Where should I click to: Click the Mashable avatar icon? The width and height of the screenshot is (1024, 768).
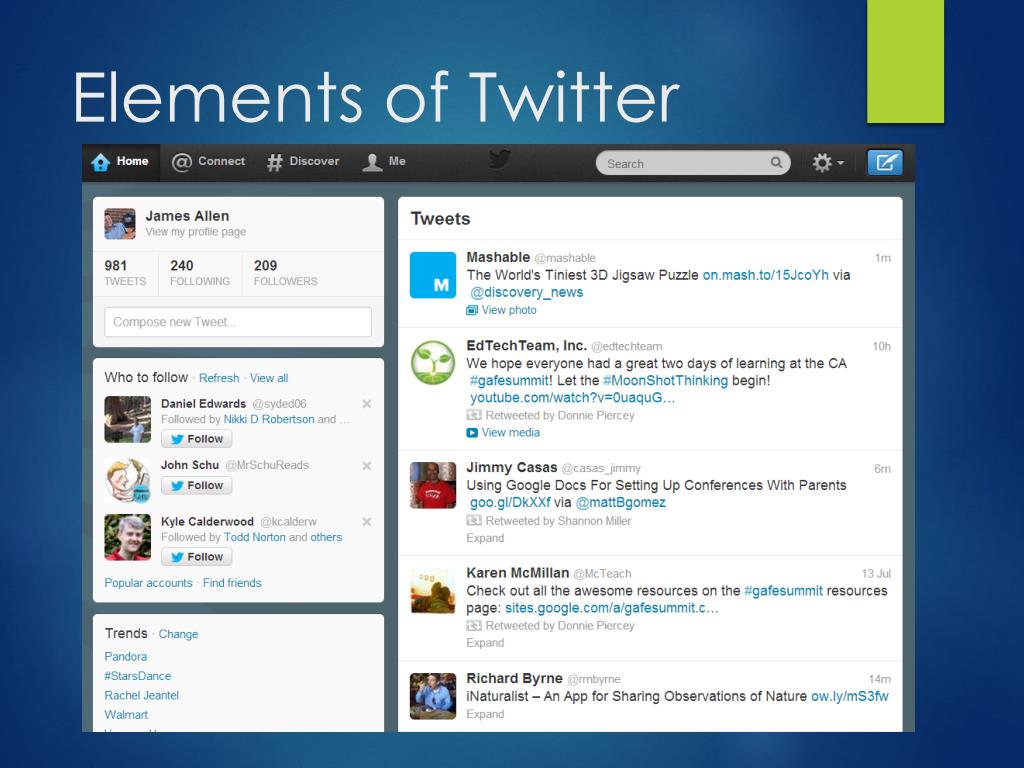click(x=433, y=275)
